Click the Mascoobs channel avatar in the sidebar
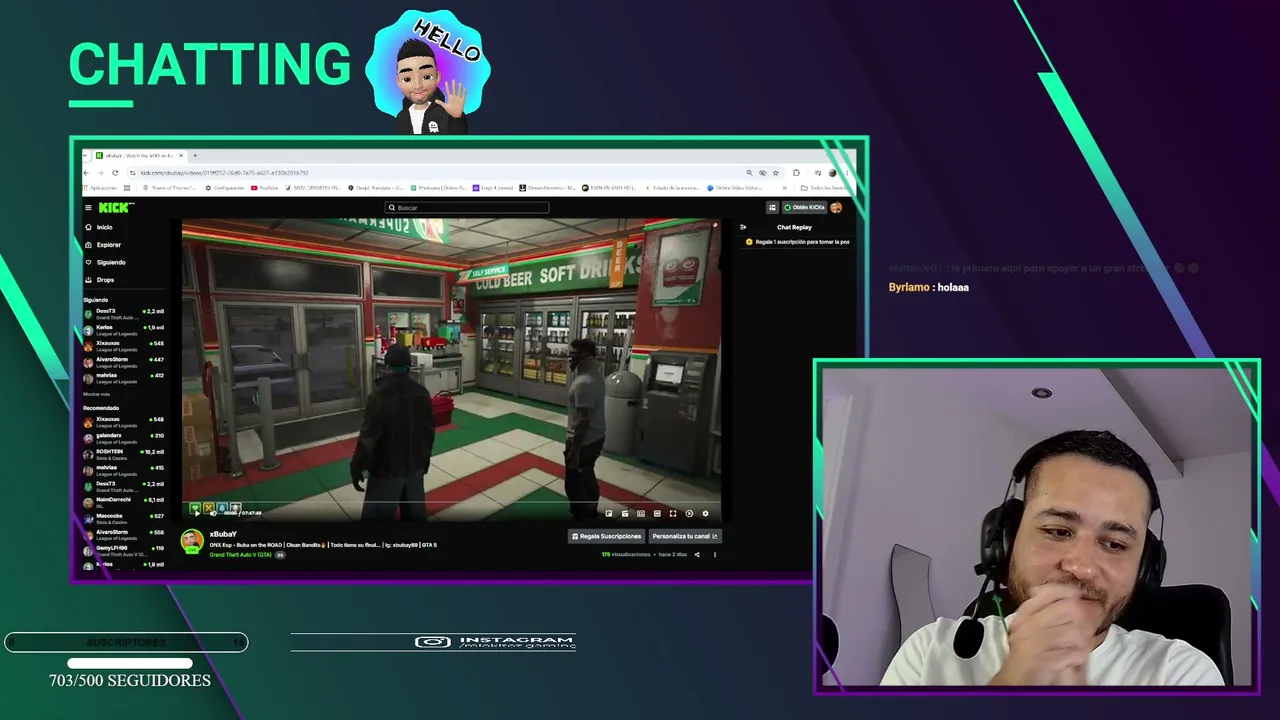This screenshot has height=720, width=1280. pyautogui.click(x=88, y=518)
